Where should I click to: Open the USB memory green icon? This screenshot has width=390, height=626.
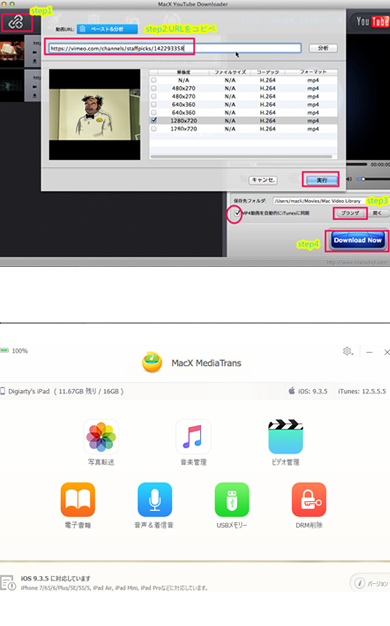coord(232,499)
